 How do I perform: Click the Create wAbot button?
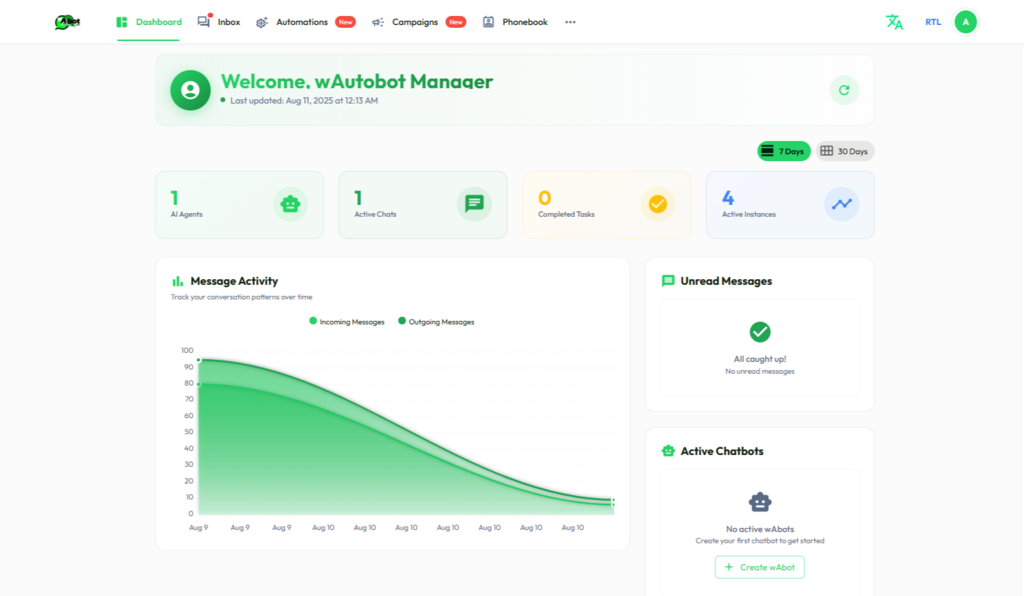(x=760, y=567)
